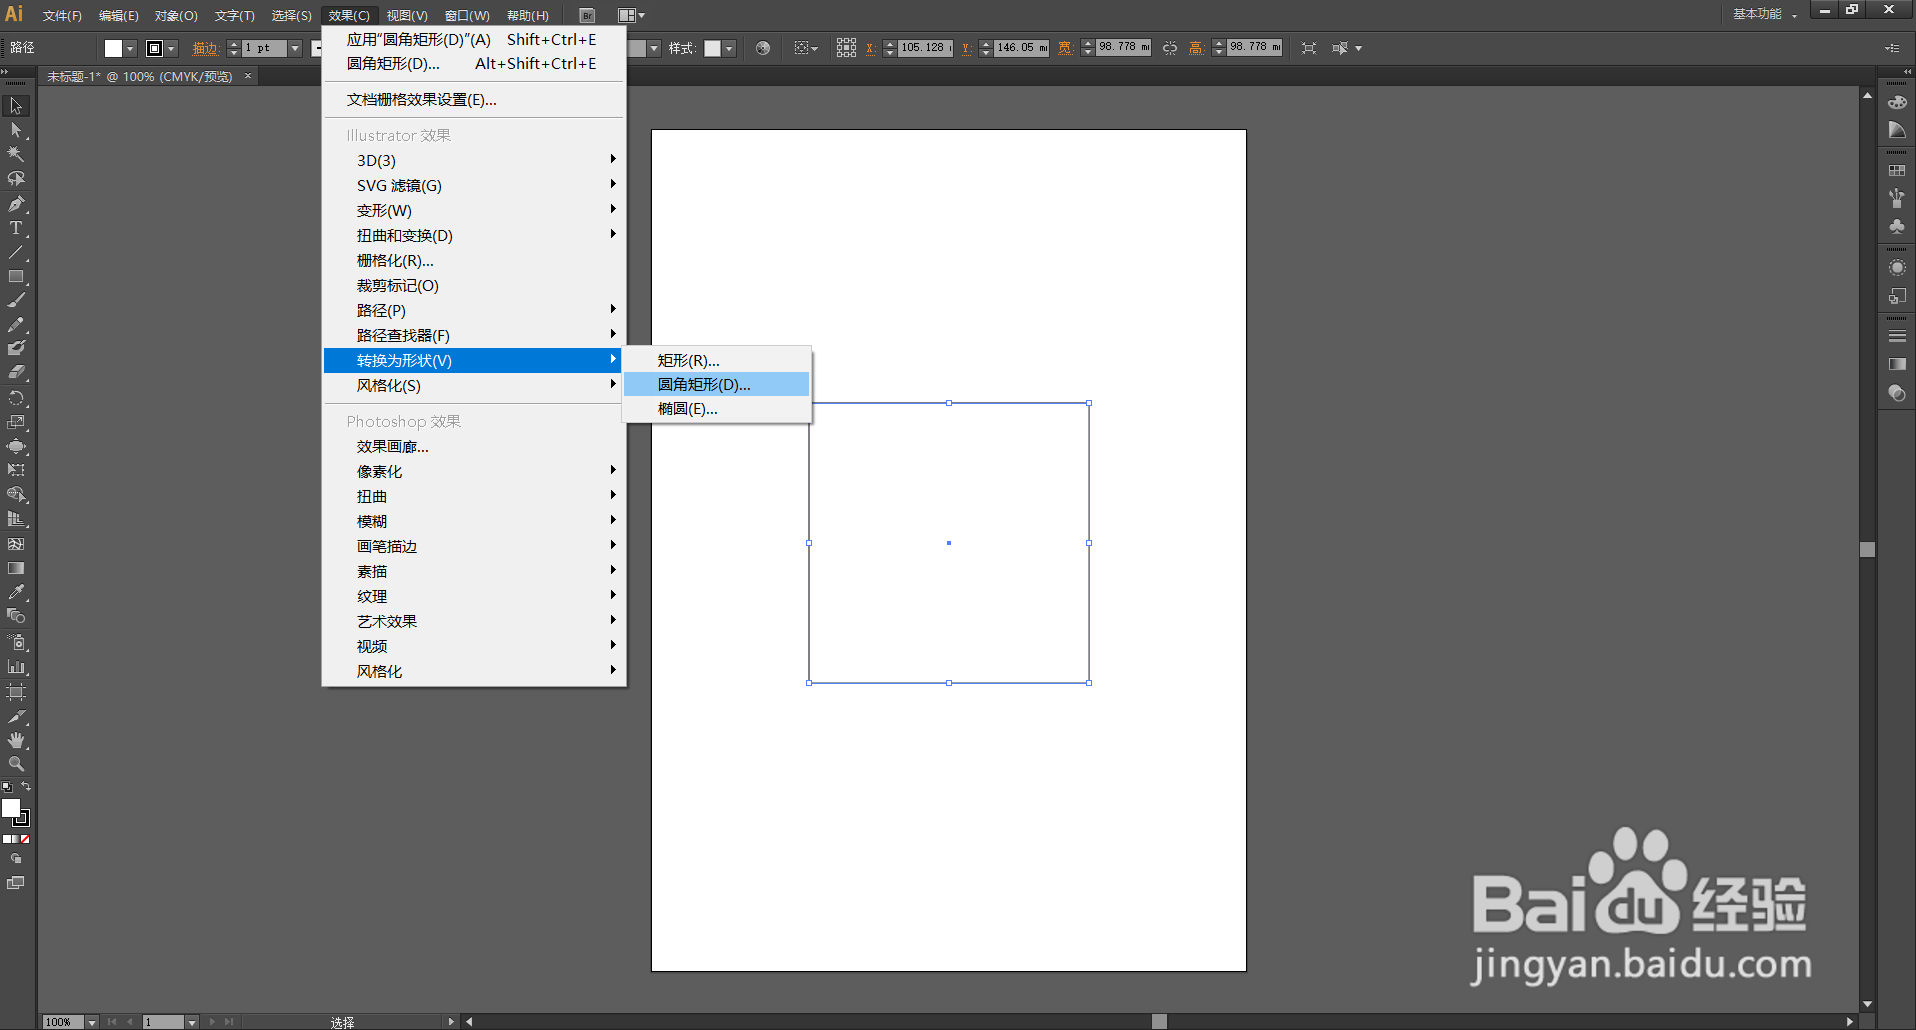The width and height of the screenshot is (1916, 1030).
Task: Open the Symbols panel icon
Action: [1897, 227]
